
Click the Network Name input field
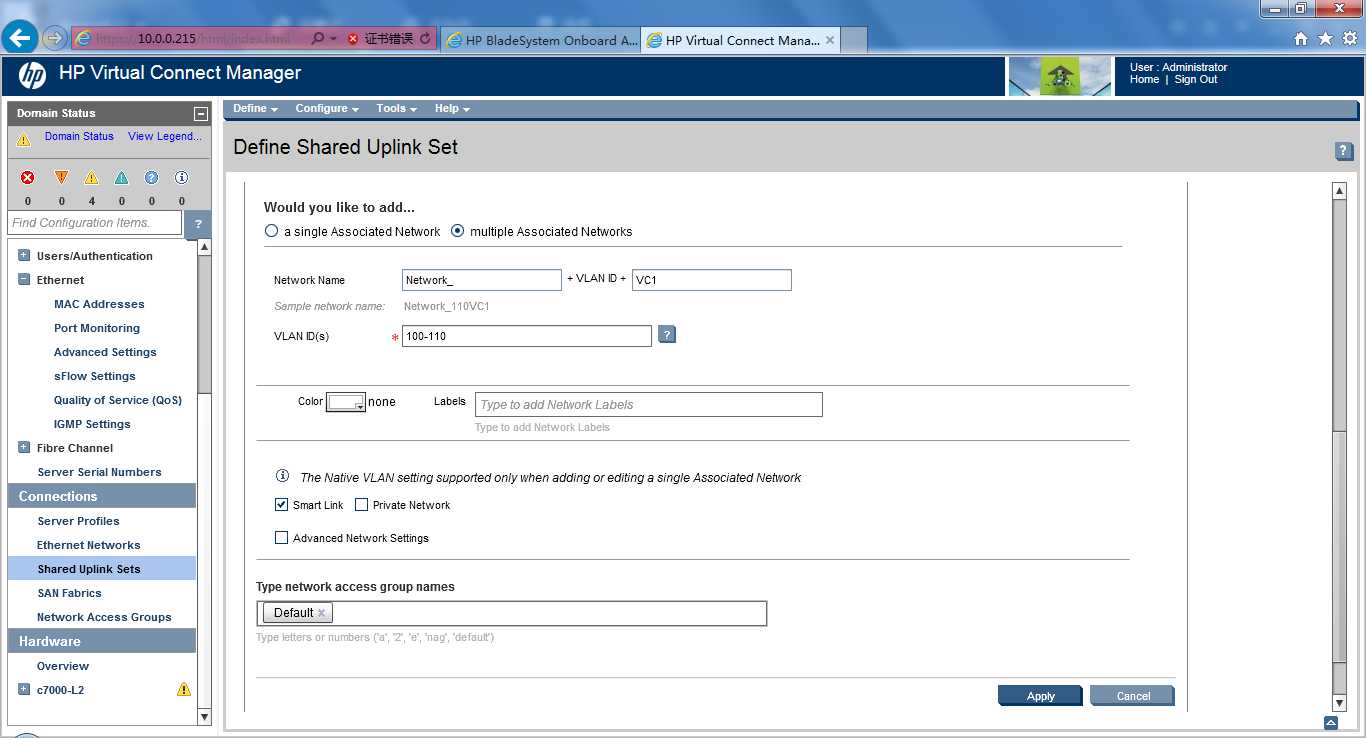coord(482,280)
